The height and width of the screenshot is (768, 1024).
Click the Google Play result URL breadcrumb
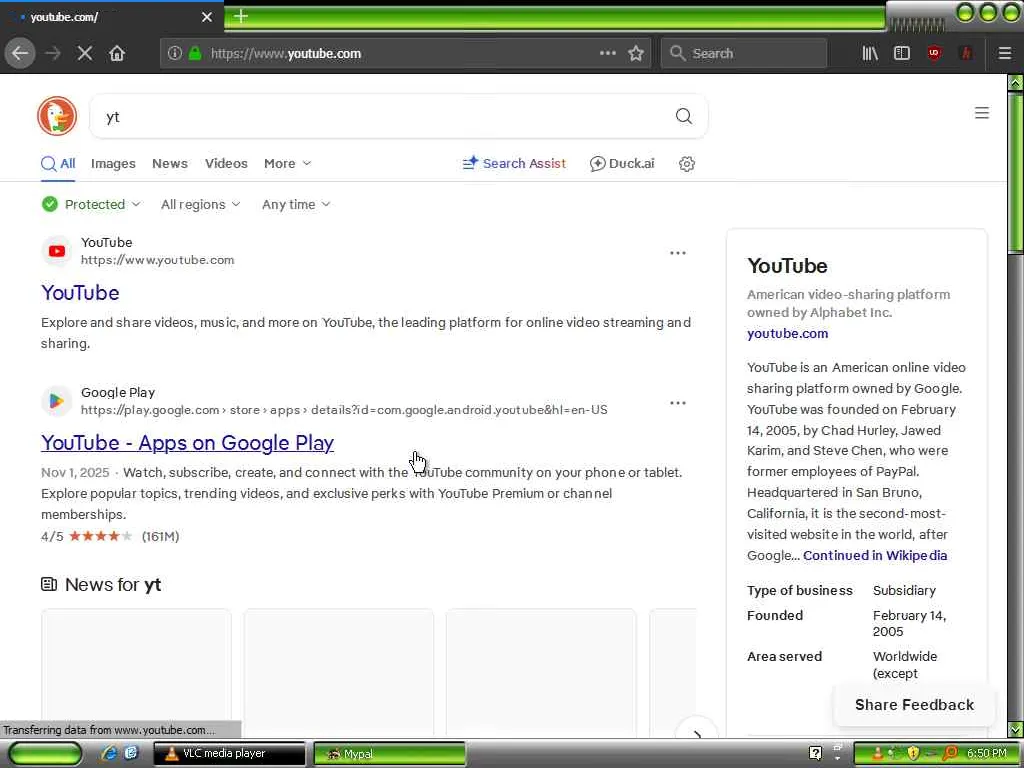(344, 410)
